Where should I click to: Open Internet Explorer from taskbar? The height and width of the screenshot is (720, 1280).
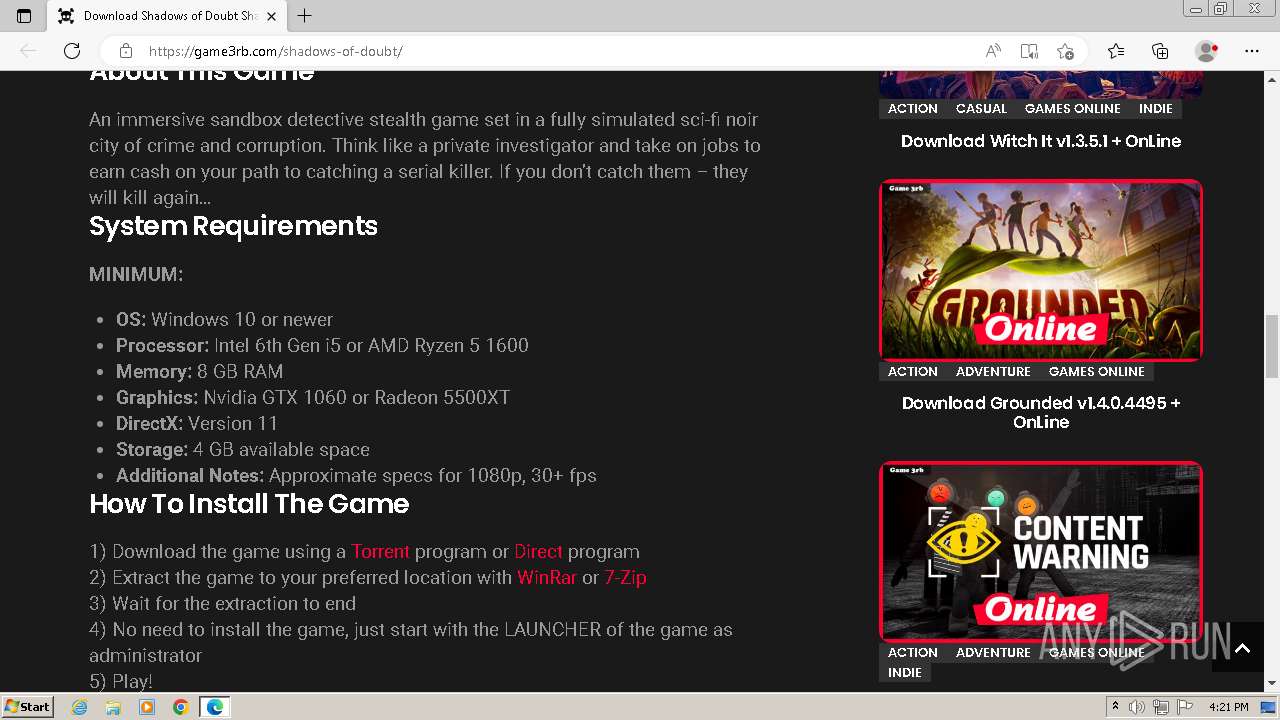80,707
